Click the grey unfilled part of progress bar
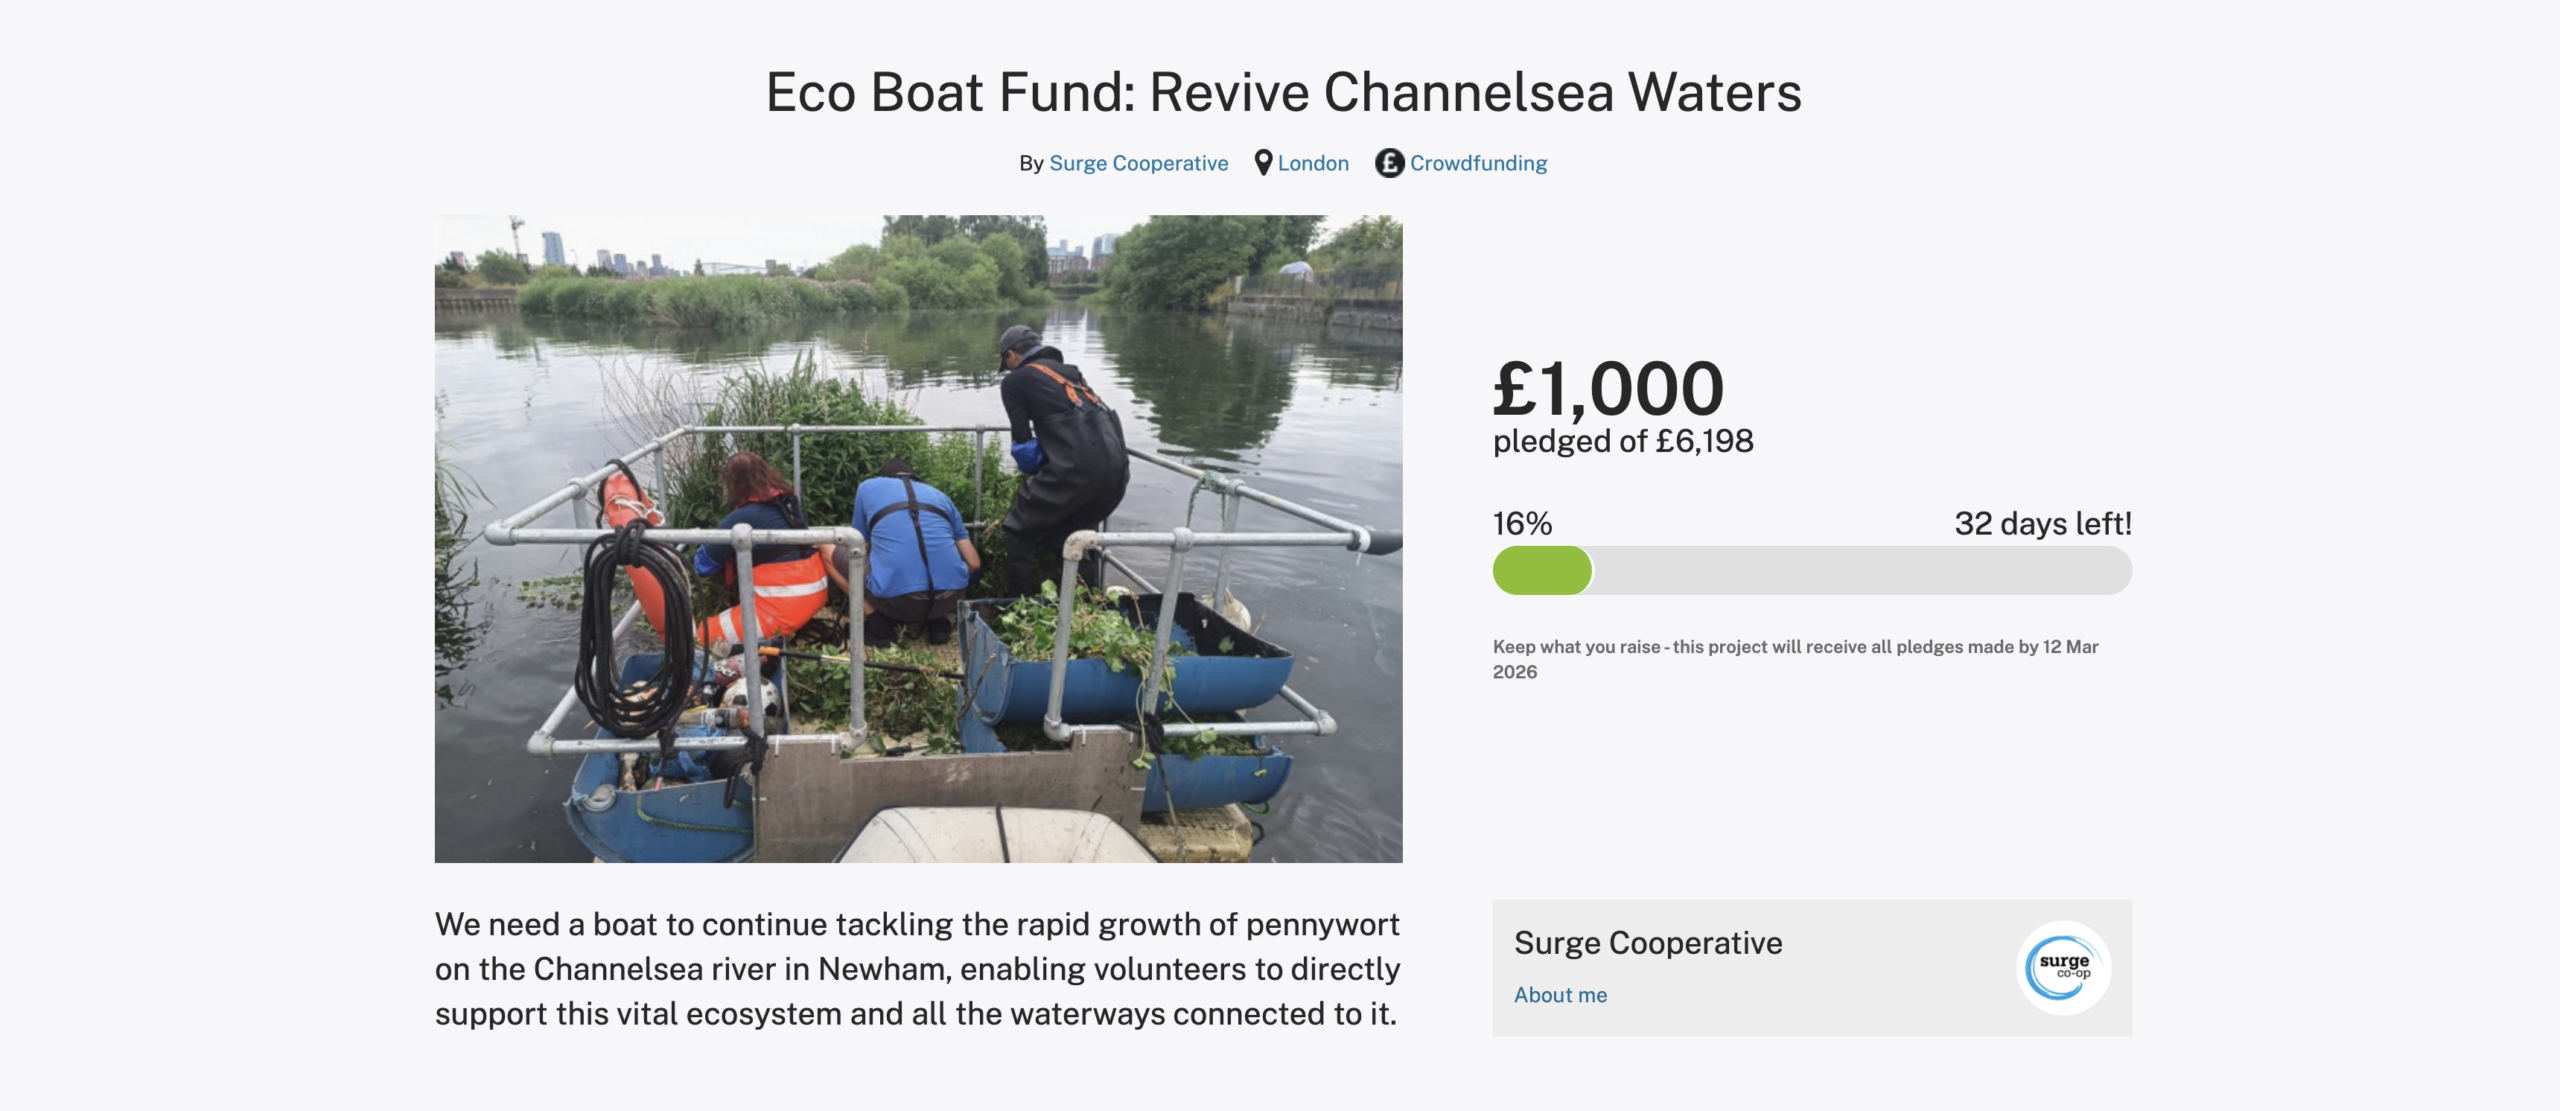Screen dimensions: 2560x1111 tap(1860, 571)
